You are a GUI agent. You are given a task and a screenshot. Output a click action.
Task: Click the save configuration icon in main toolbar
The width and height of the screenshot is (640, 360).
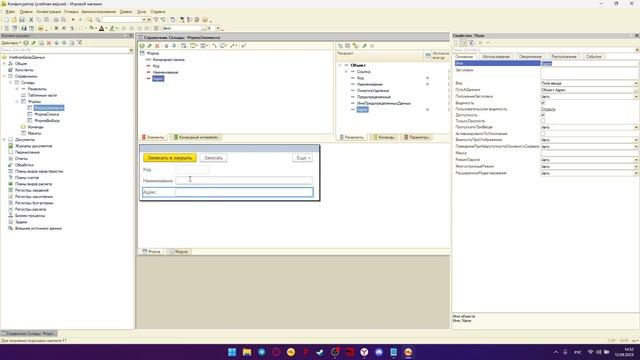tap(22, 20)
